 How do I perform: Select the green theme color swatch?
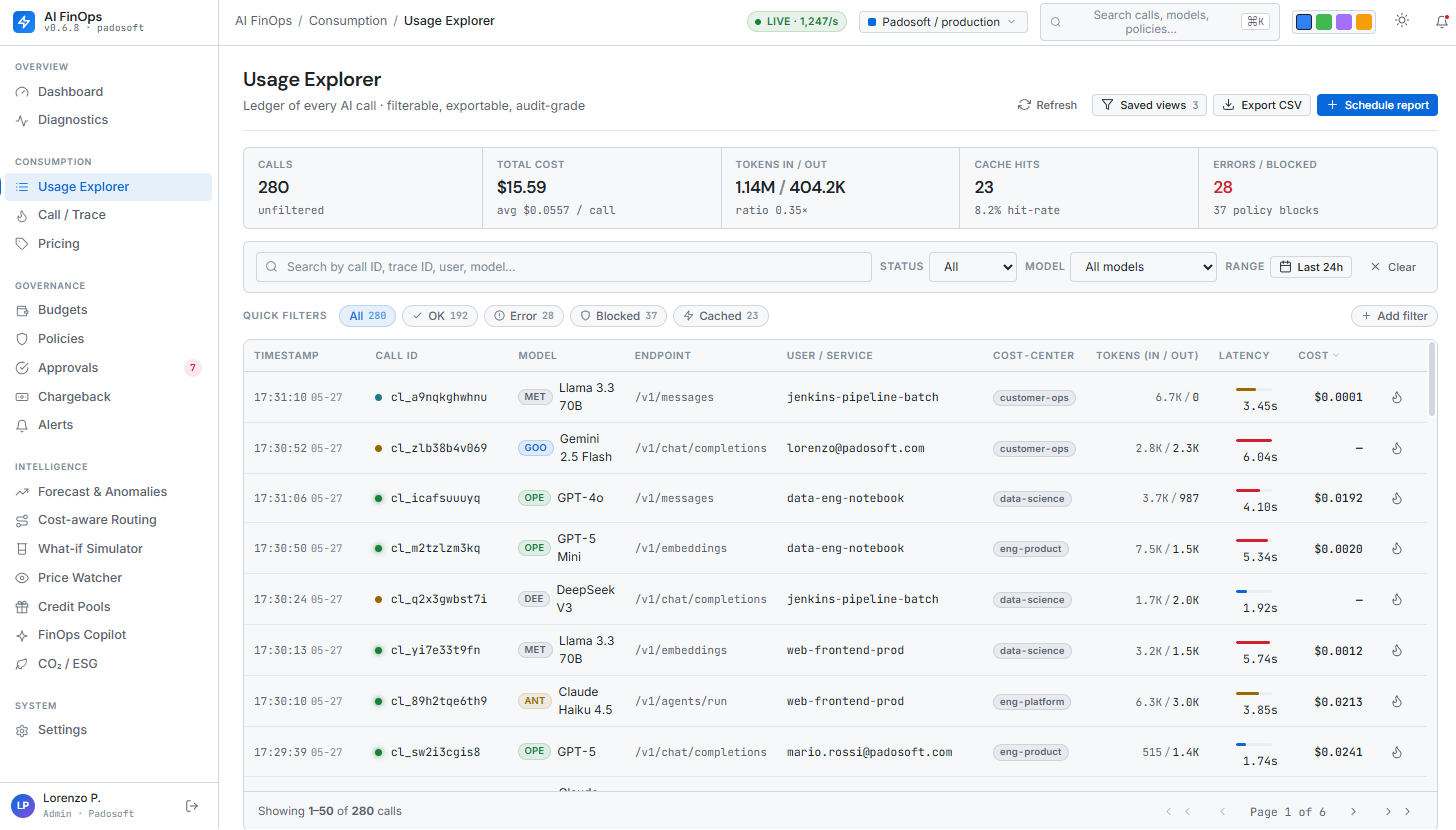pos(1324,22)
